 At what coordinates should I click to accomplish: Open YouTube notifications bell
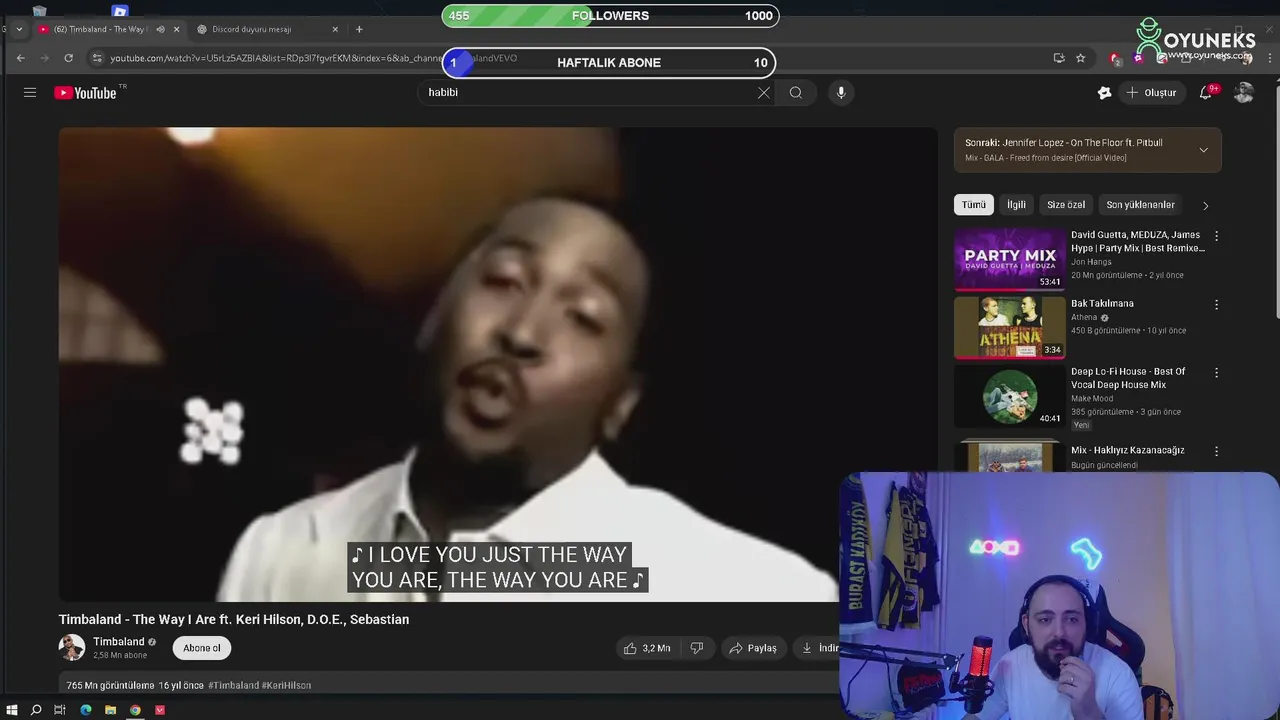point(1207,92)
